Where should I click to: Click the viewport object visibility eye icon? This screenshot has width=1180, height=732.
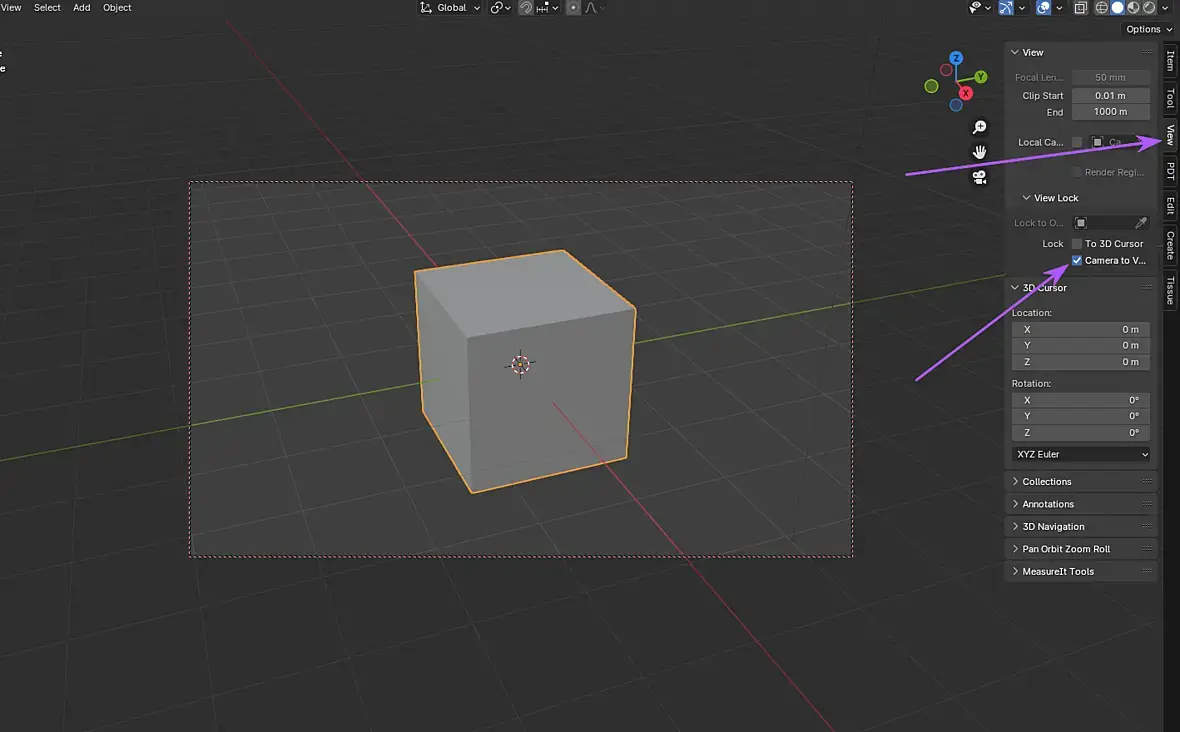(x=975, y=8)
